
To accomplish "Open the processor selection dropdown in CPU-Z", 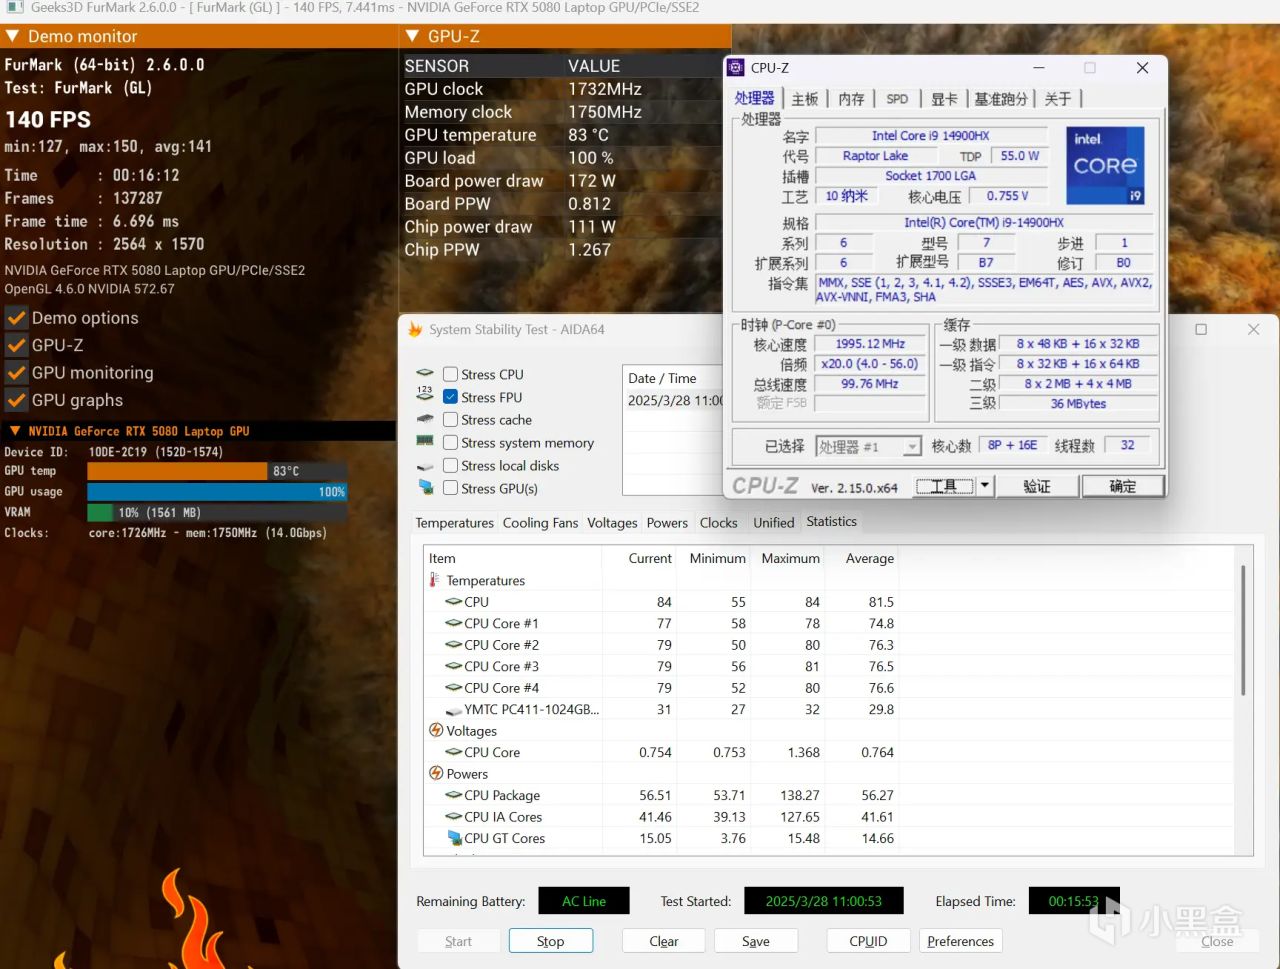I will 911,446.
